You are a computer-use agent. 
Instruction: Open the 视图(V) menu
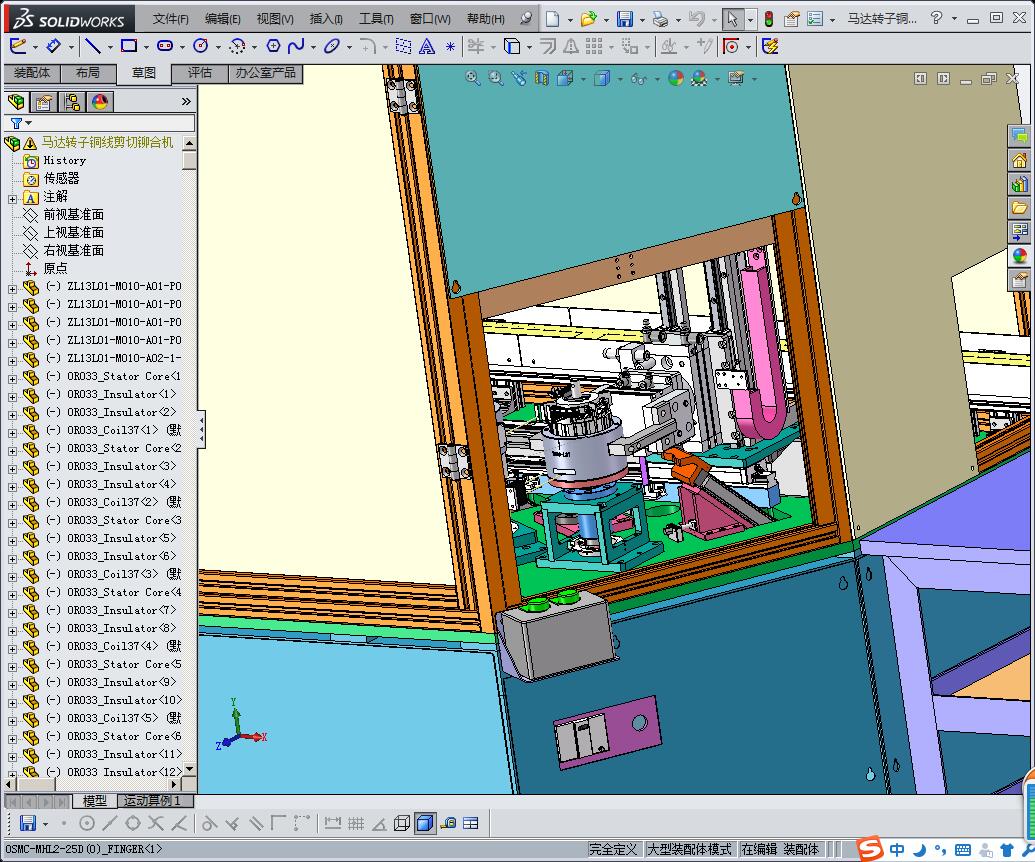point(275,18)
